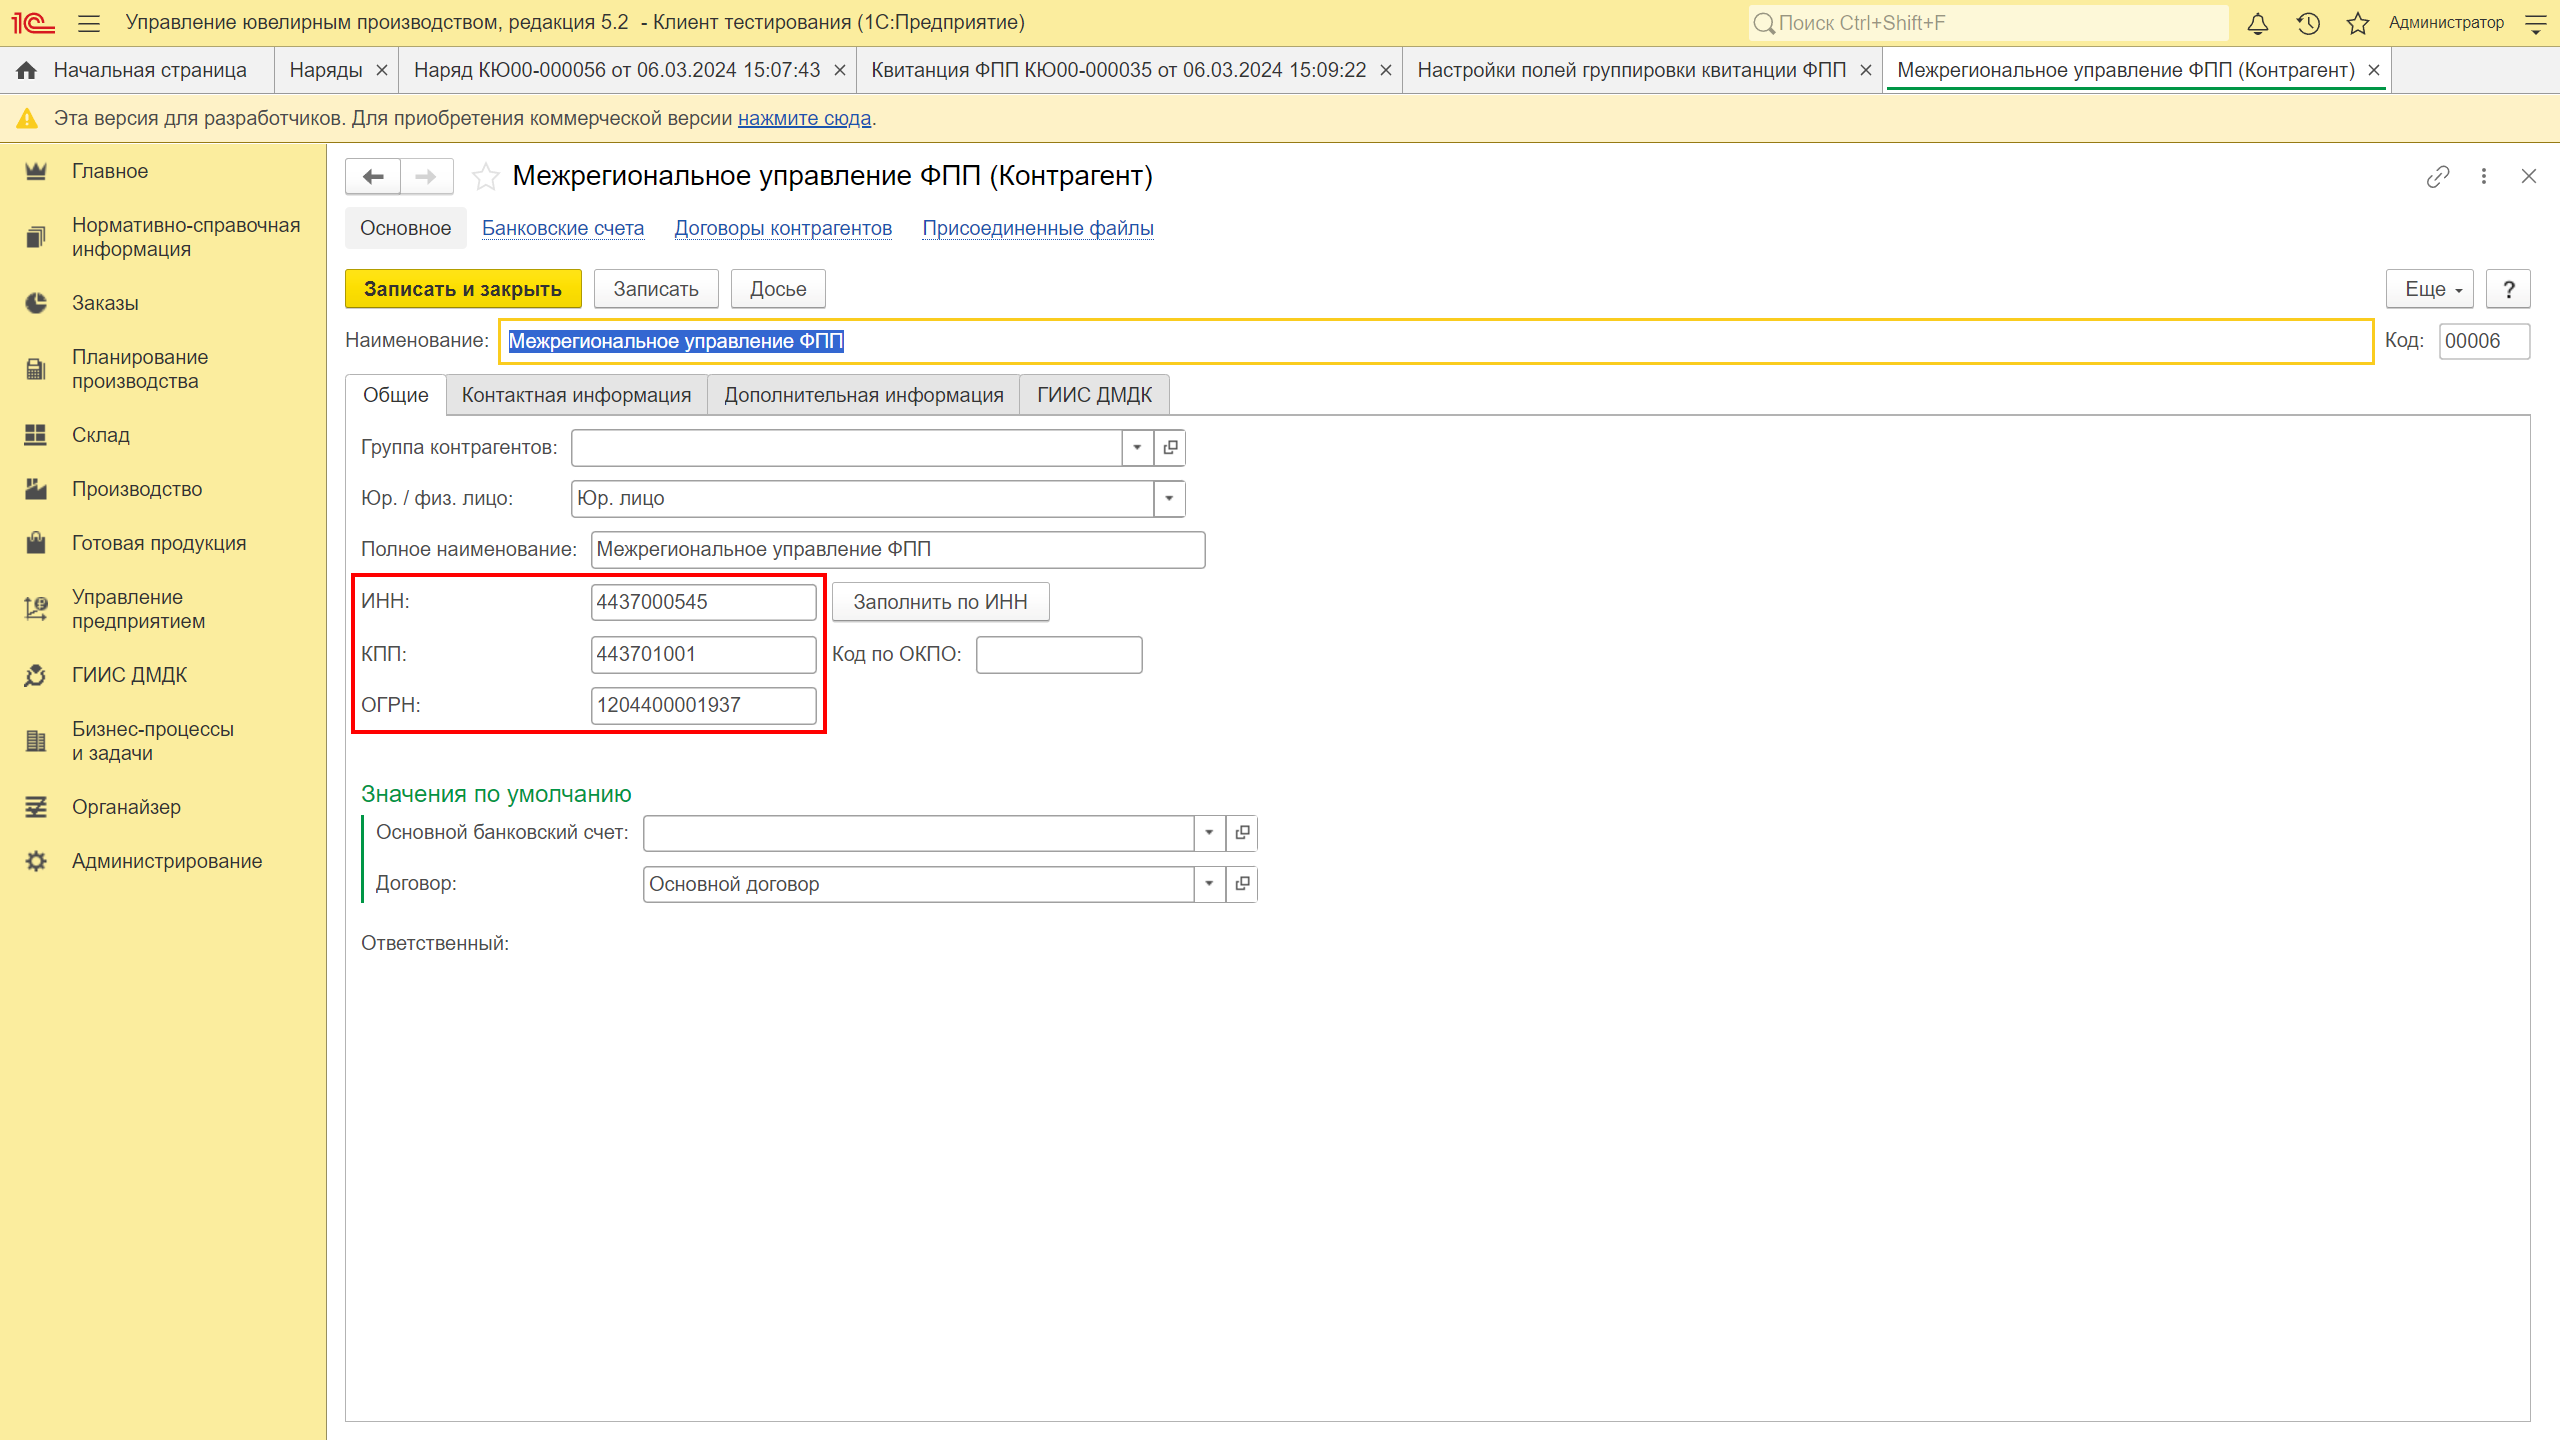This screenshot has height=1440, width=2560.
Task: Open the favorites star in title bar
Action: point(2358,23)
